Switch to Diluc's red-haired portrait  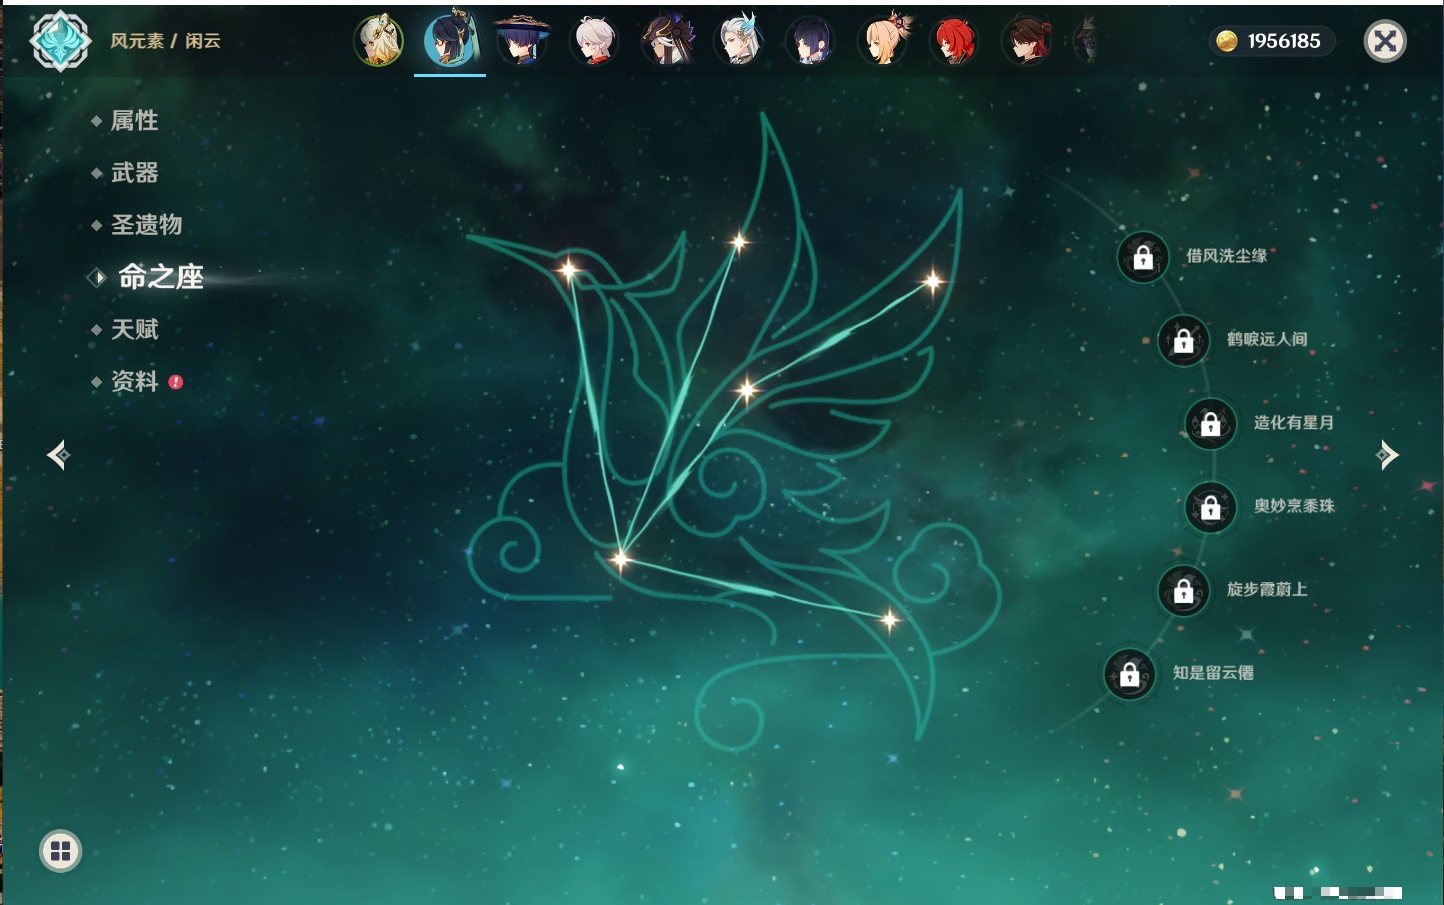point(955,41)
